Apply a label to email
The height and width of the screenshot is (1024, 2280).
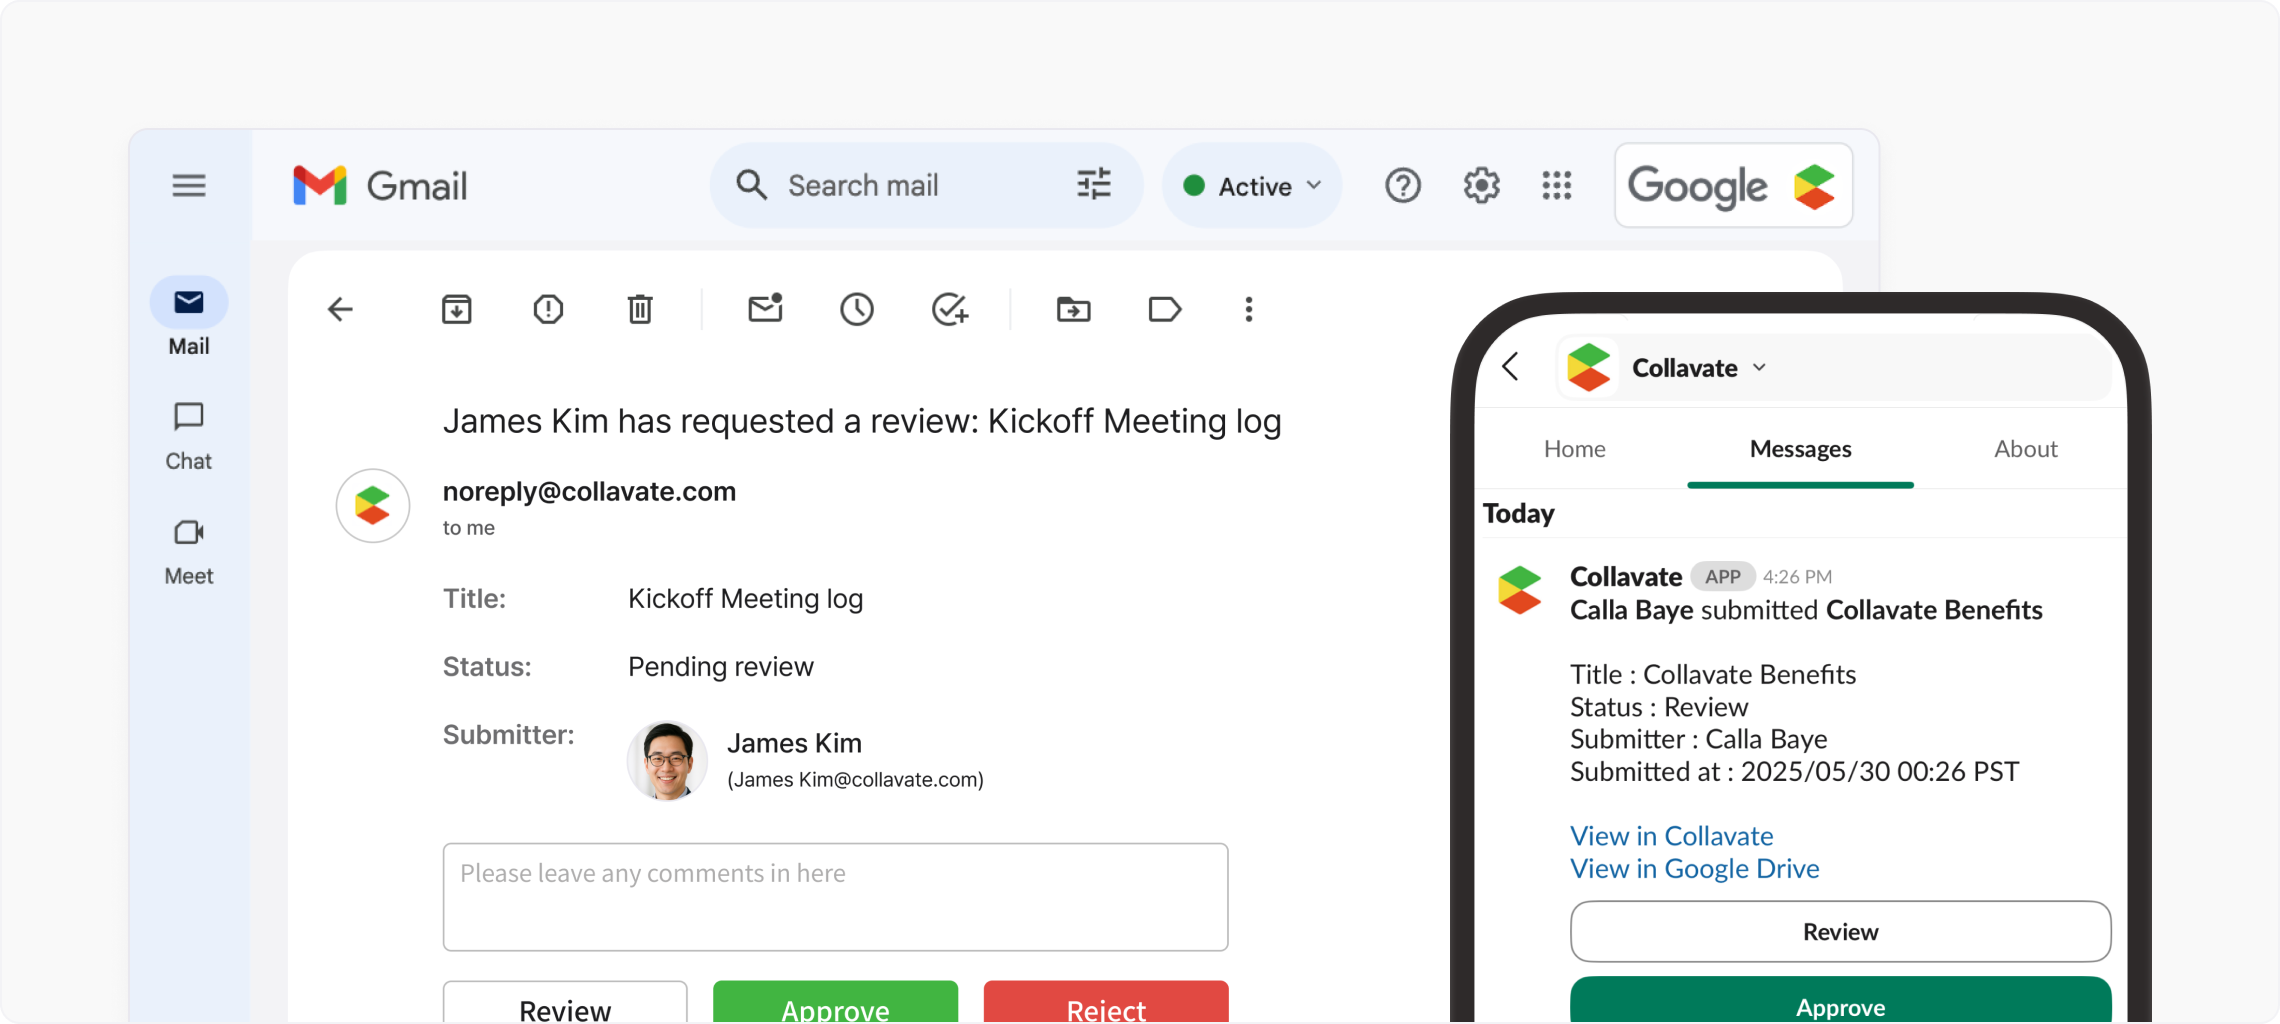[x=1165, y=310]
